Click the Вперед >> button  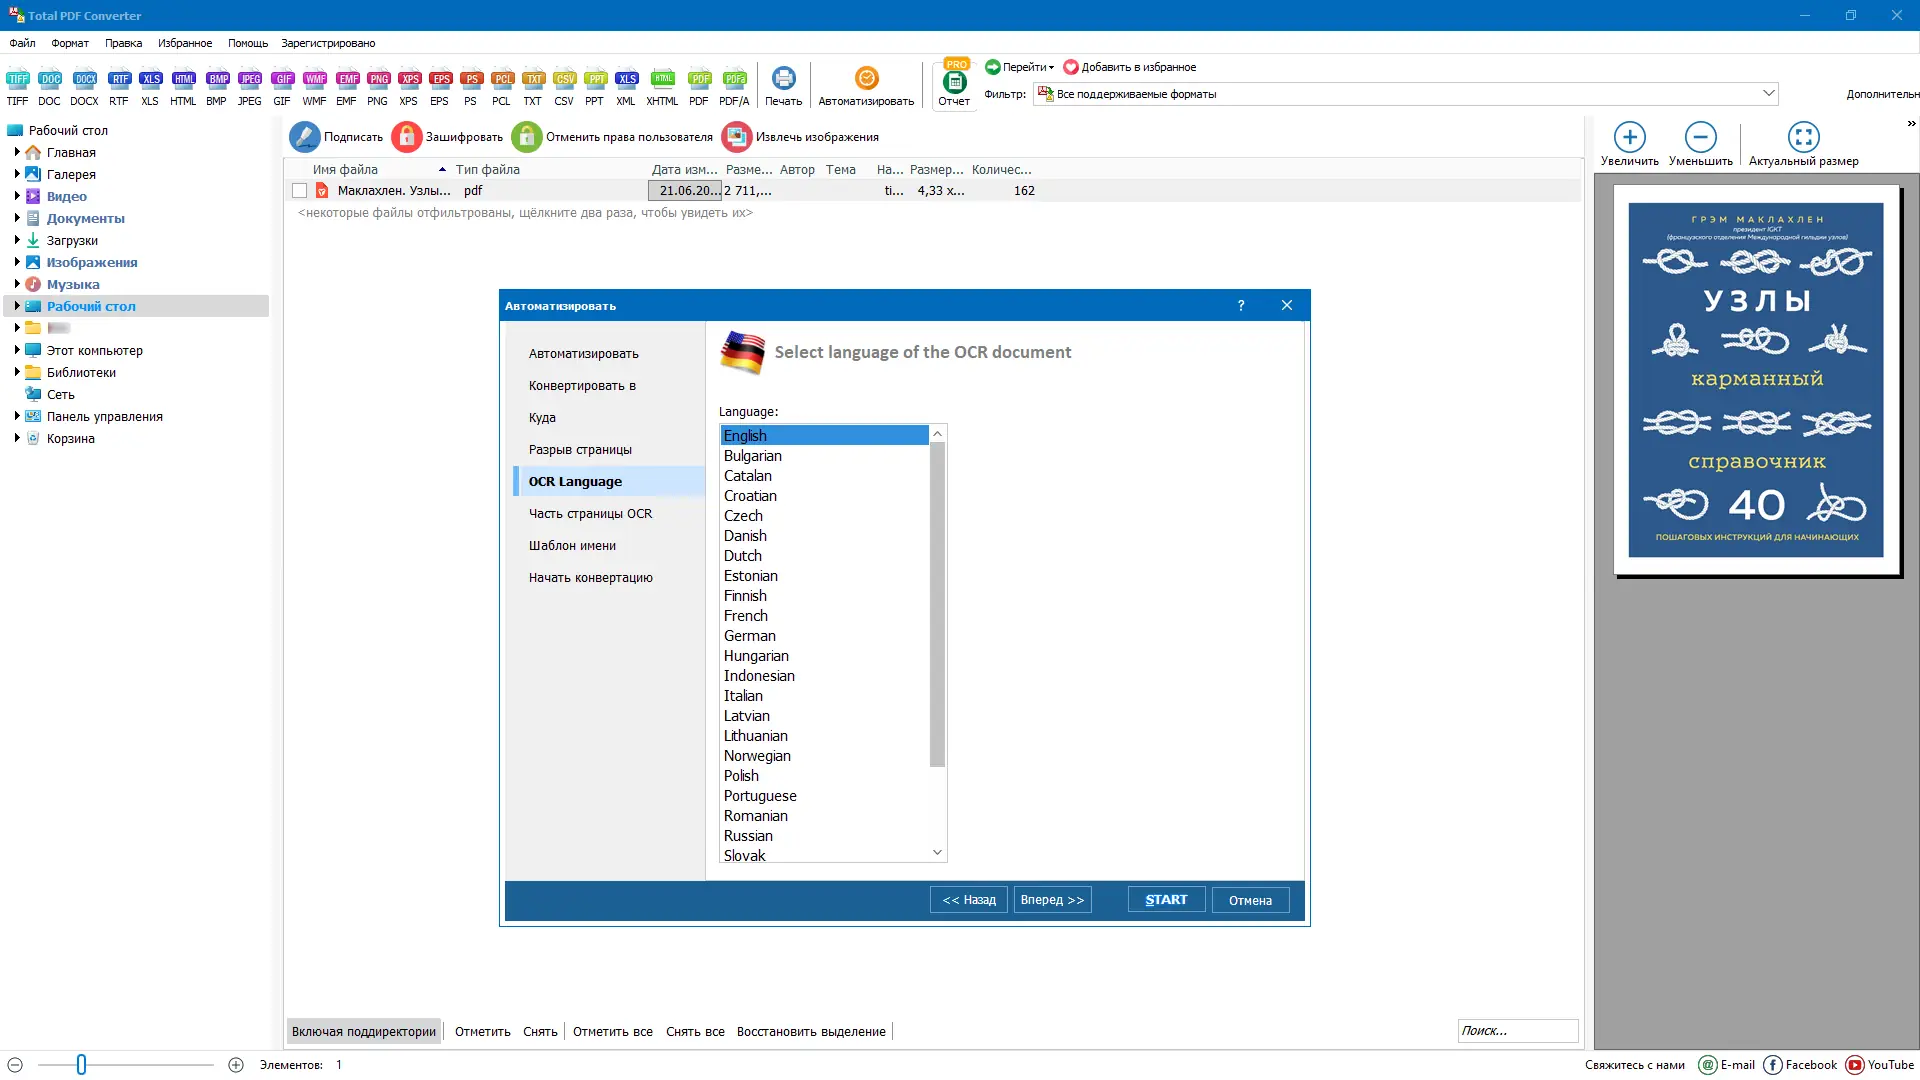click(x=1052, y=900)
